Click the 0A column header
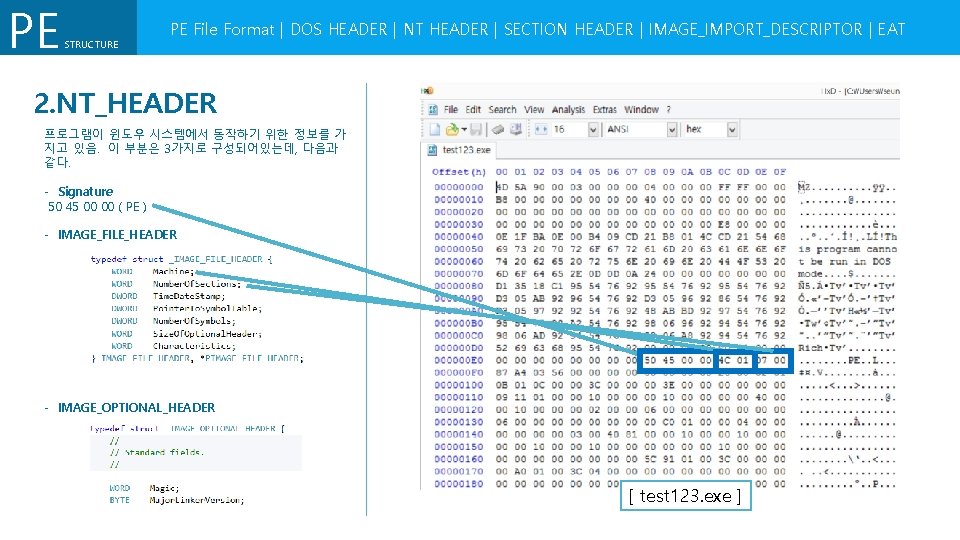Image resolution: width=960 pixels, height=540 pixels. tap(687, 172)
